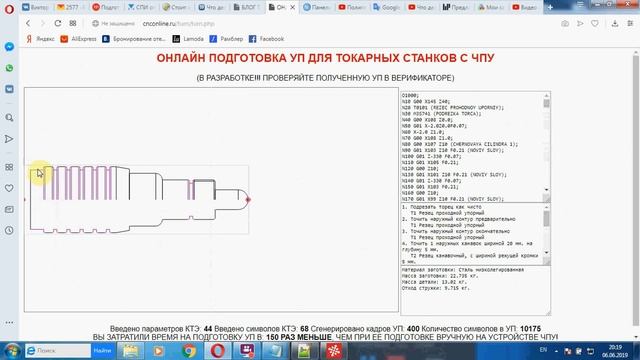The width and height of the screenshot is (640, 360).
Task: Open the personal news icon in sidebar
Action: pyautogui.click(x=9, y=209)
